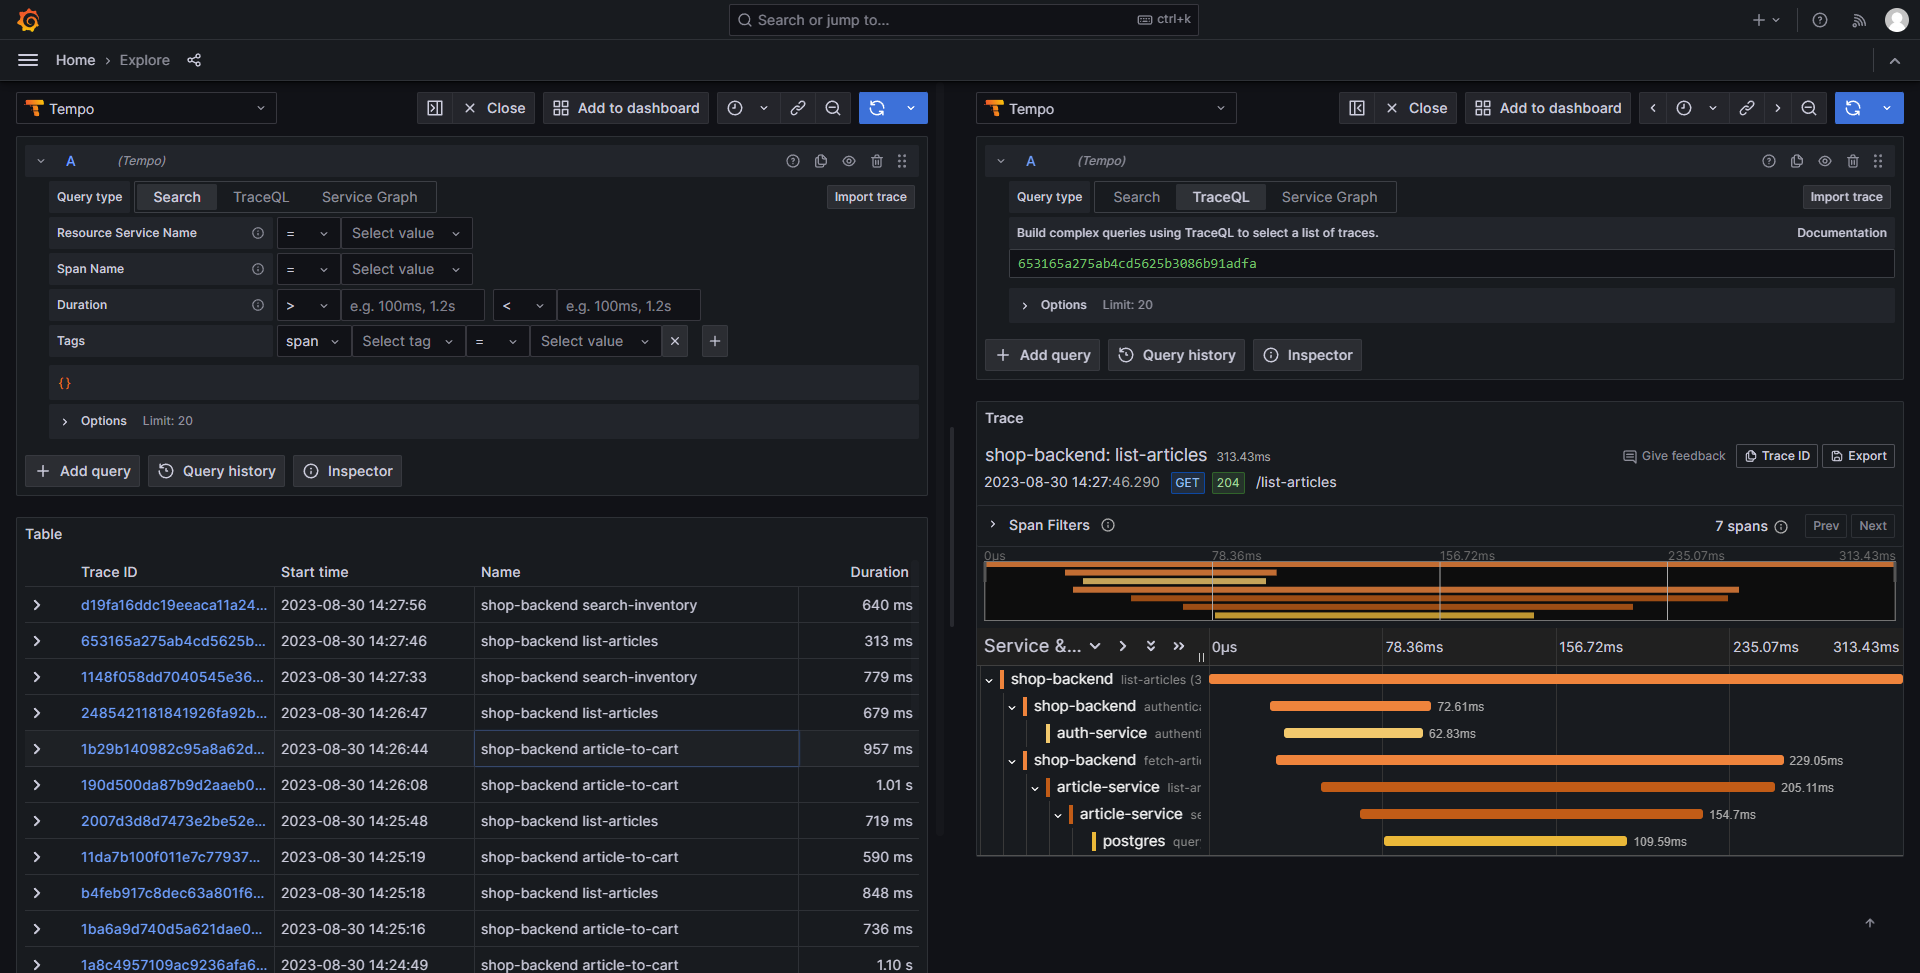Screen dimensions: 1920x973
Task: Click the TraceQL query editor field
Action: click(x=1451, y=264)
